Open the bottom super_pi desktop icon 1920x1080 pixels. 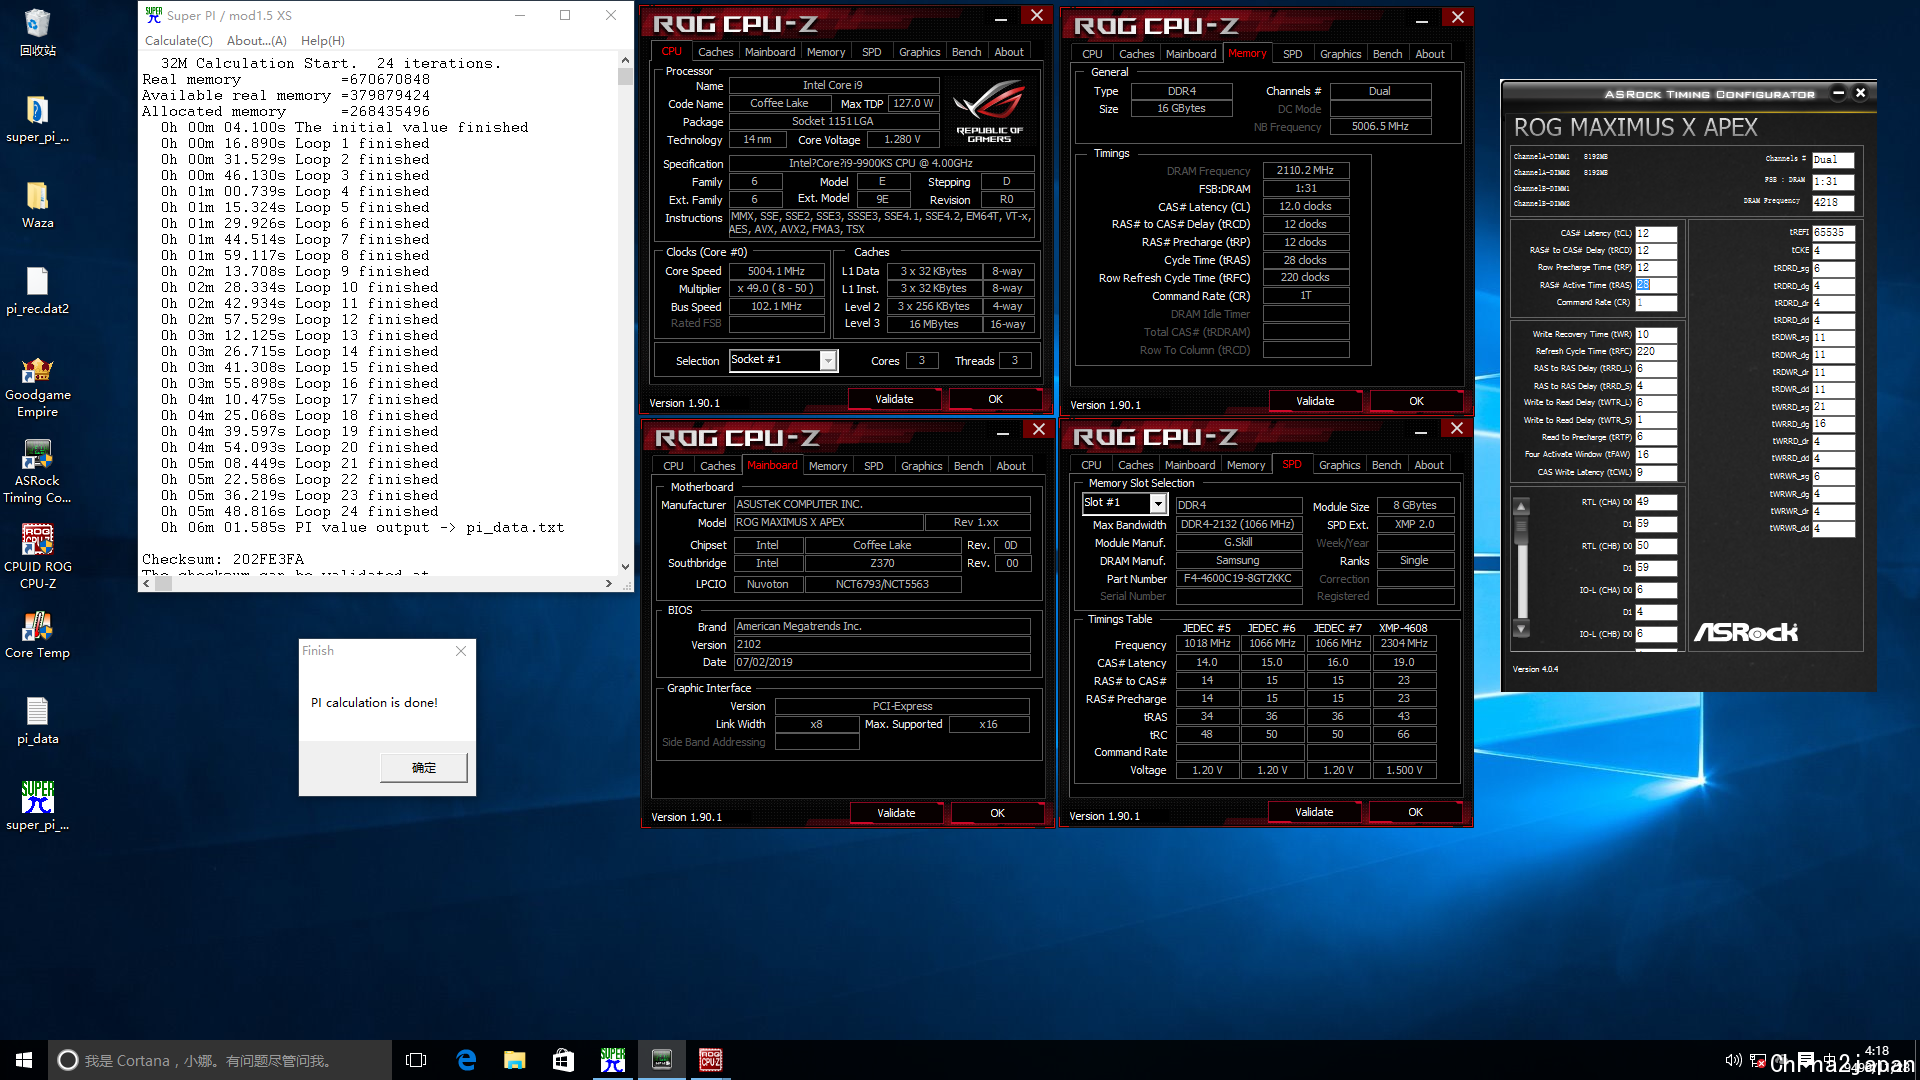click(37, 806)
